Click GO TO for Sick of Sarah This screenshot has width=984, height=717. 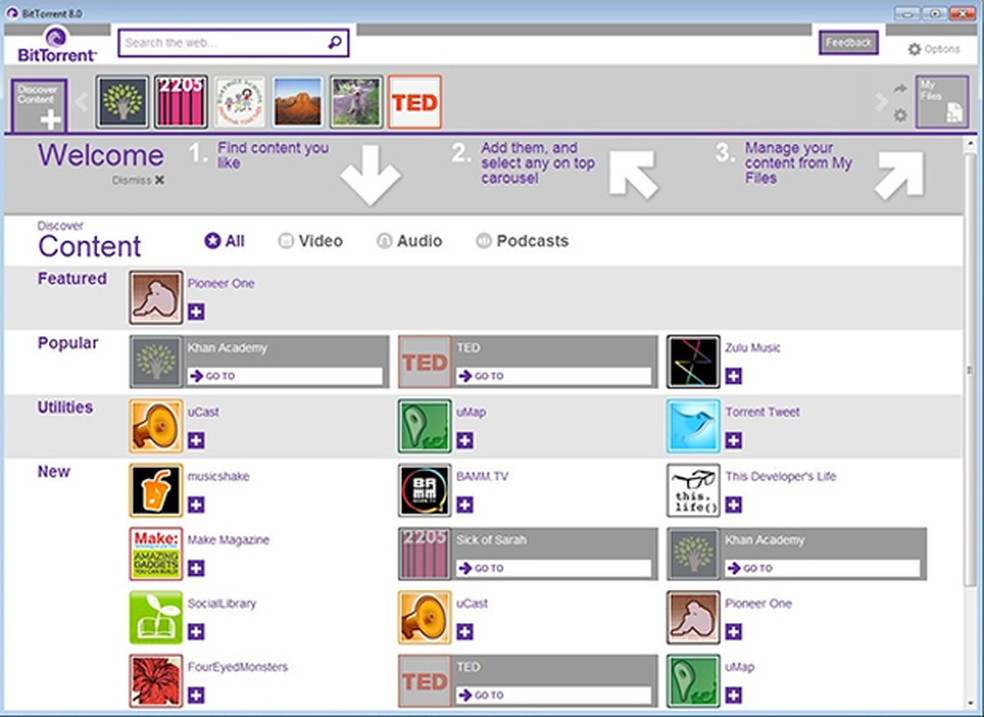(x=554, y=568)
